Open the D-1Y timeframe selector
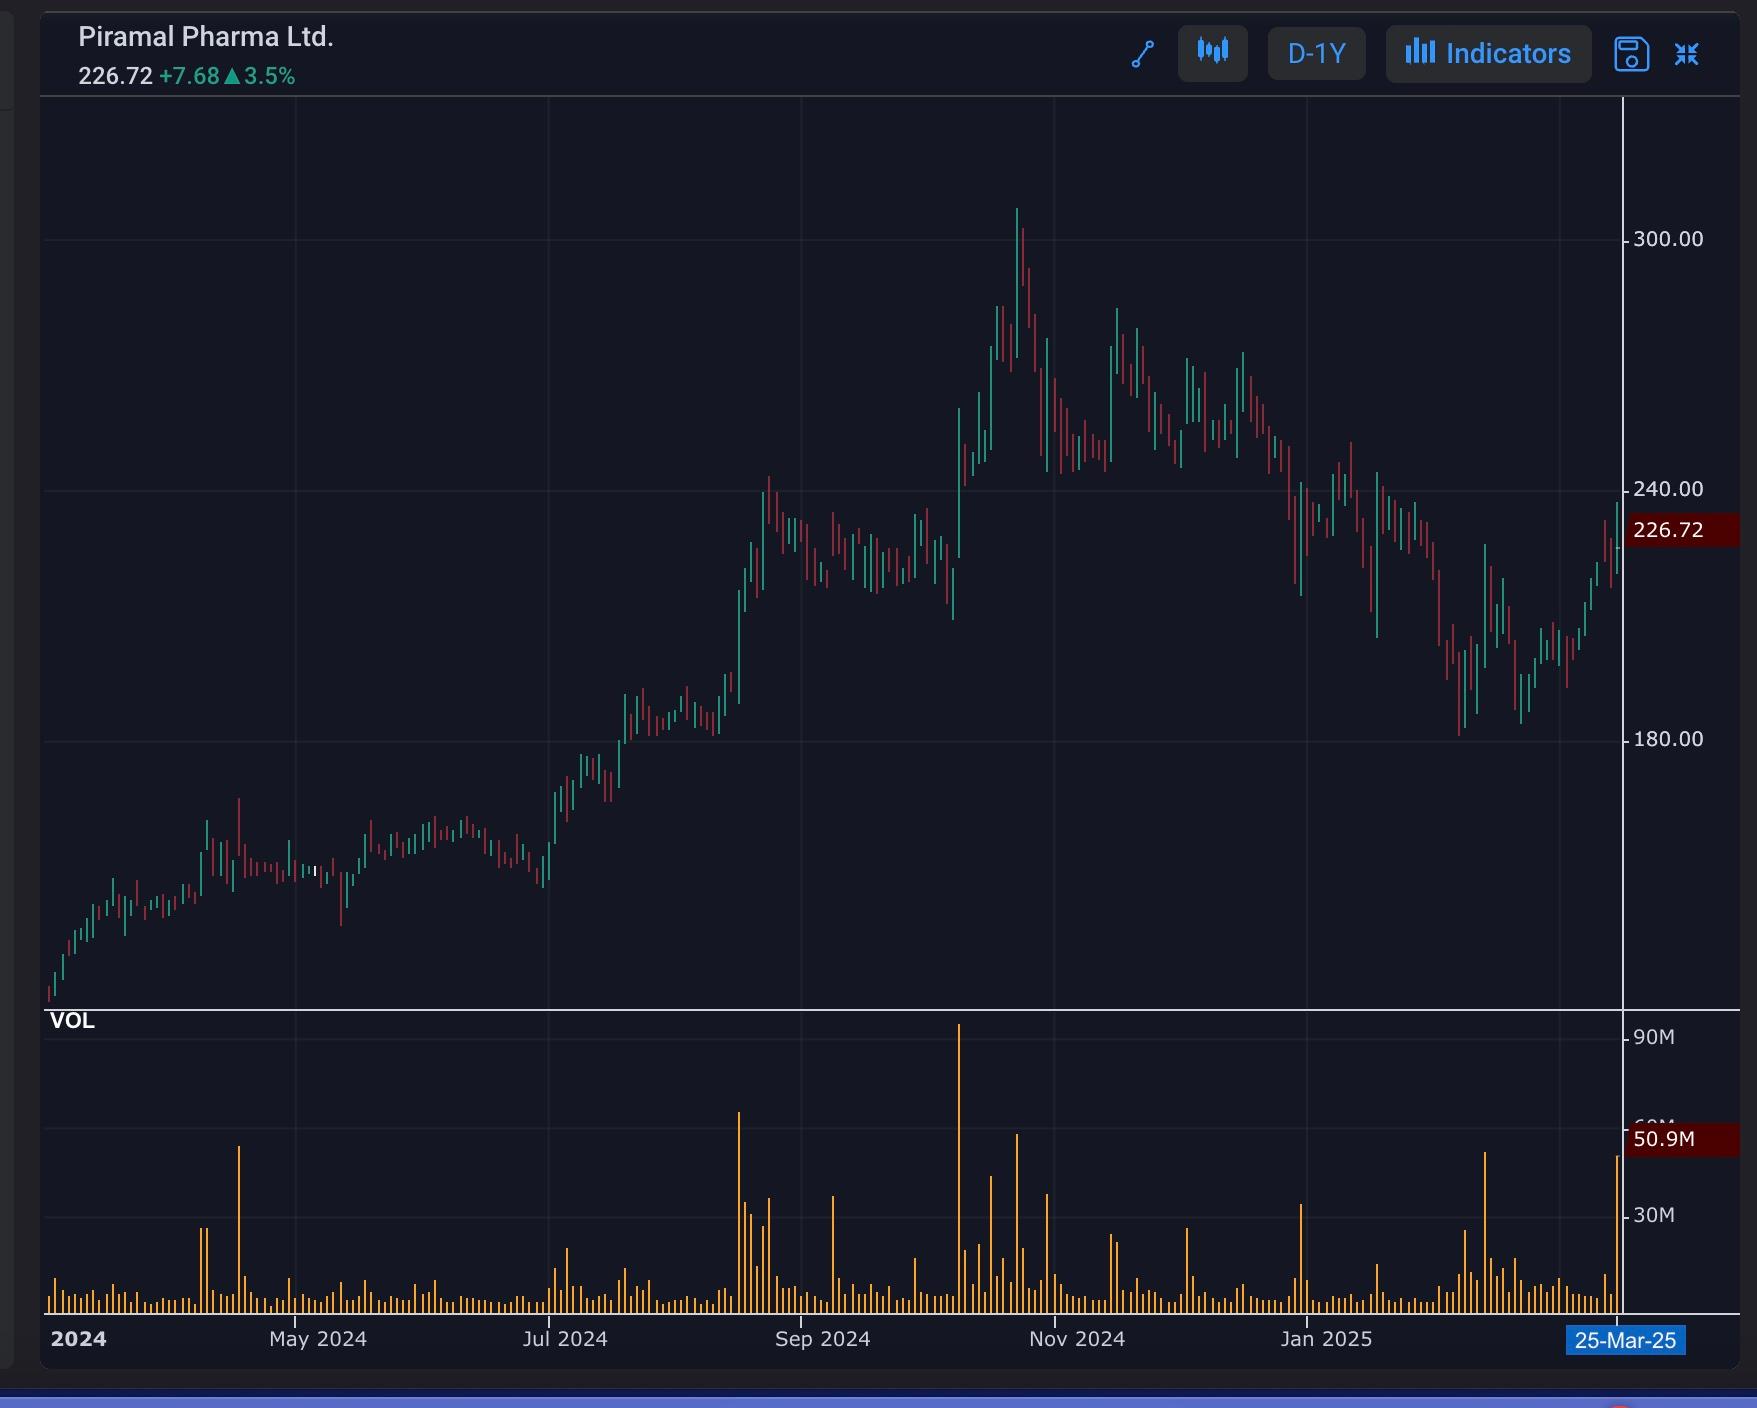This screenshot has width=1757, height=1408. click(1316, 53)
